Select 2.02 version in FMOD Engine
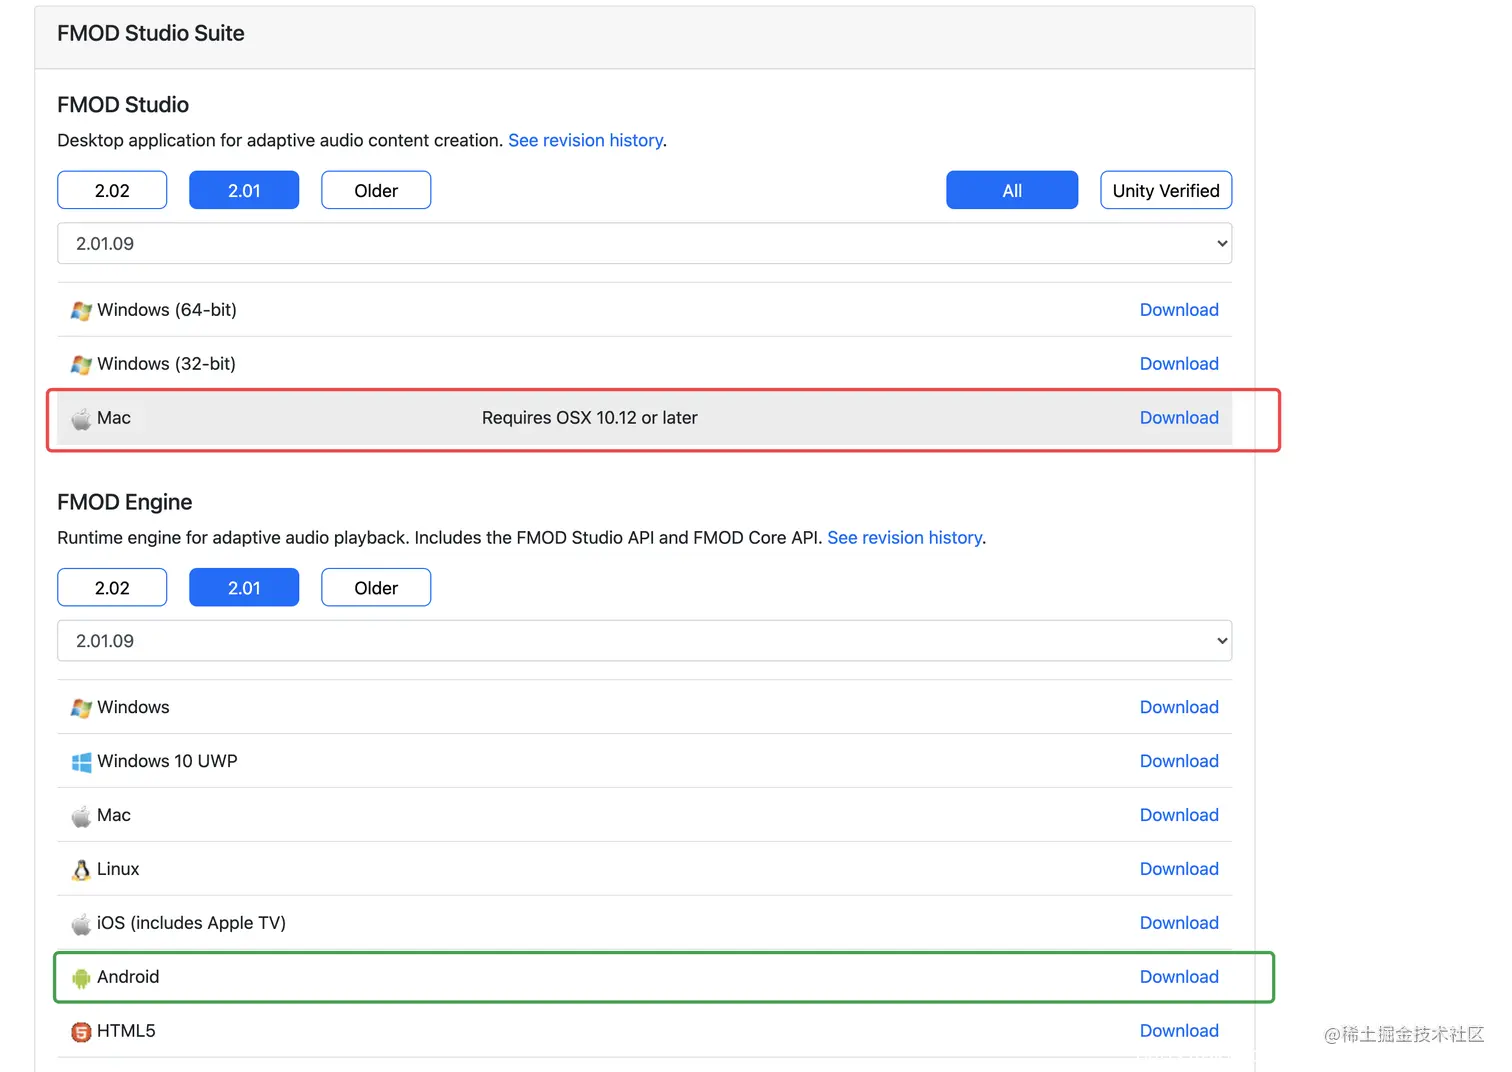 coord(112,587)
